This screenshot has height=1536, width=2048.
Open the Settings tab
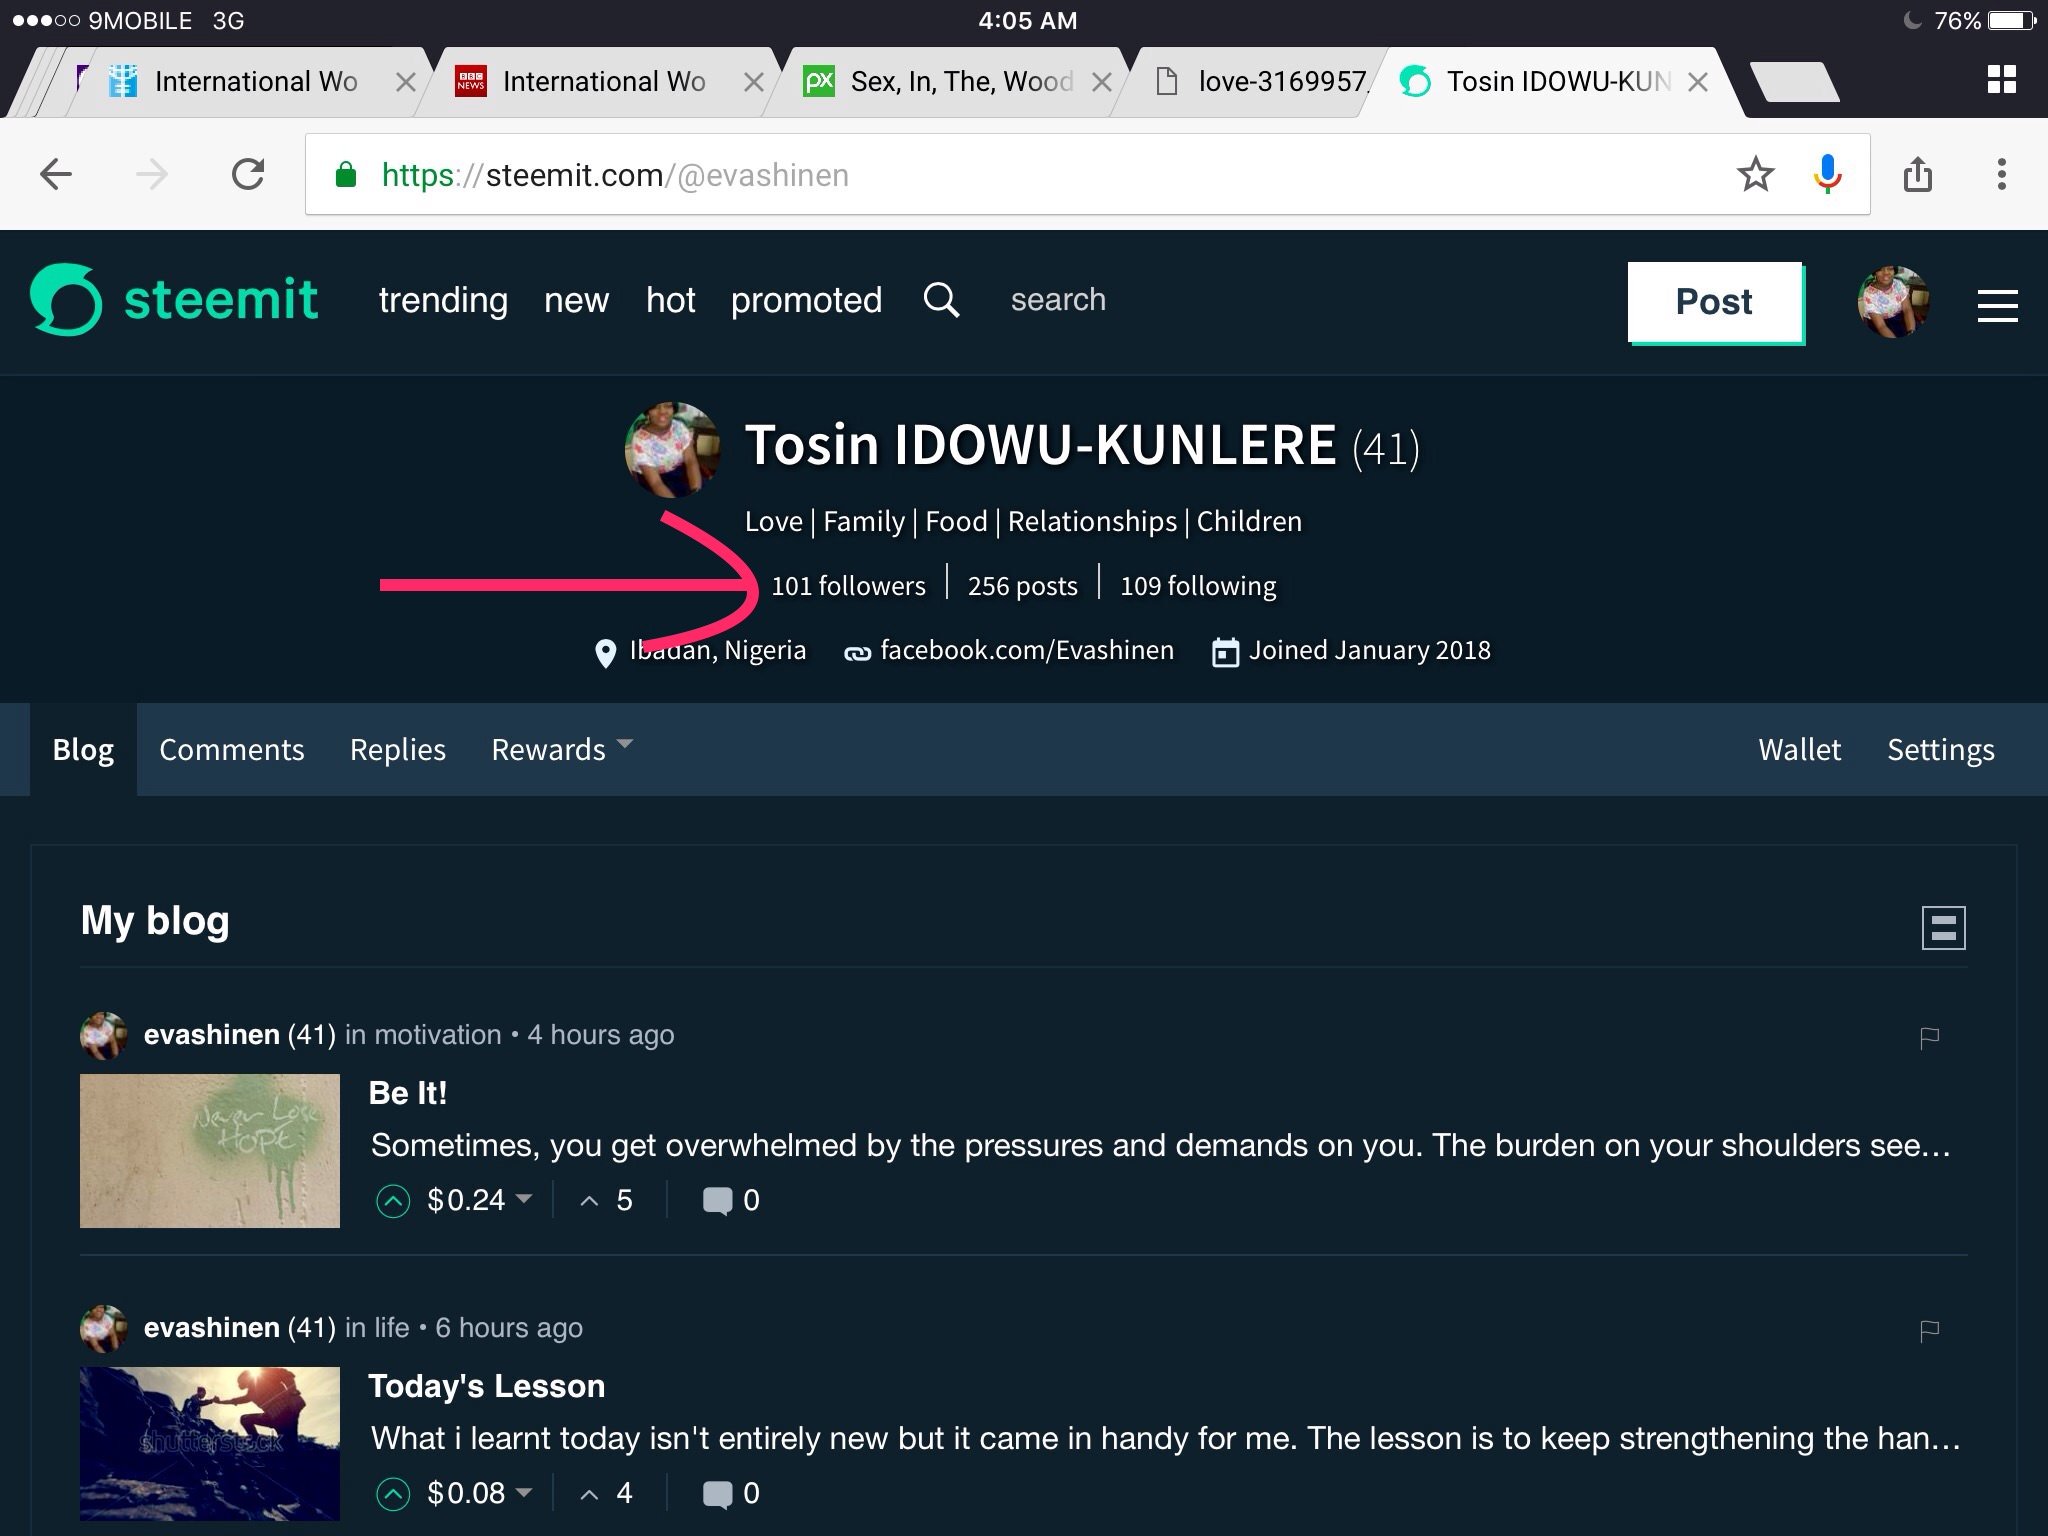point(1940,749)
